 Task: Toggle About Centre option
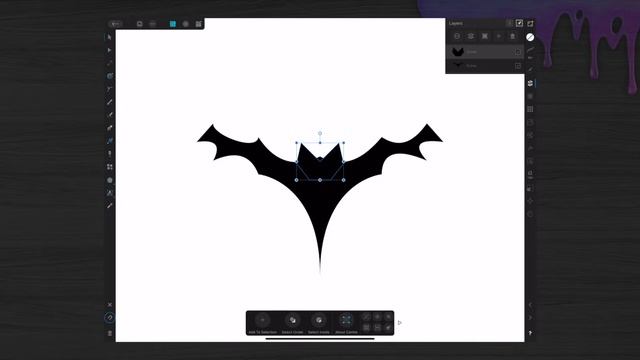346,323
